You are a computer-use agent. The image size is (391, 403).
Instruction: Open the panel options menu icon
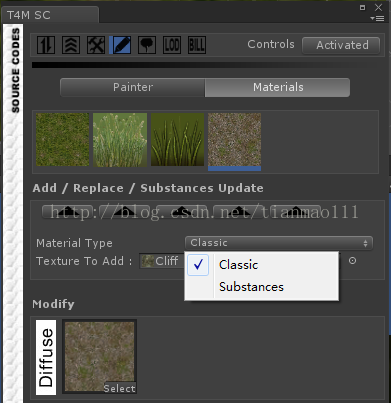point(377,19)
